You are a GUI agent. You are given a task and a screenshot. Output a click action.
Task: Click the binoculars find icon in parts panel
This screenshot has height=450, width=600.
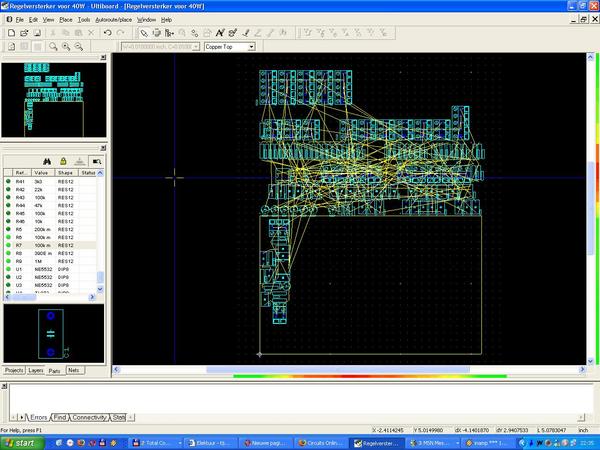tap(46, 160)
